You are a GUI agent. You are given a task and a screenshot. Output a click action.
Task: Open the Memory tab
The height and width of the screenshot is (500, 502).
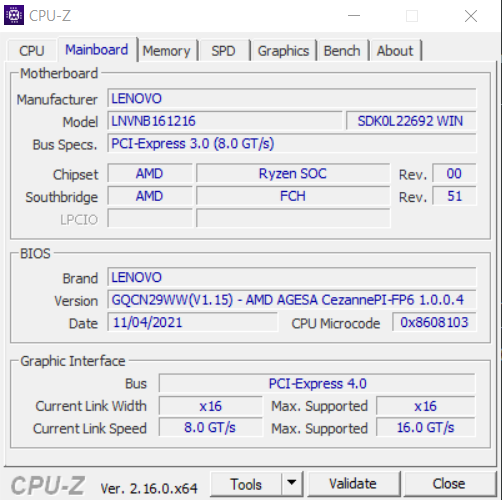[167, 51]
